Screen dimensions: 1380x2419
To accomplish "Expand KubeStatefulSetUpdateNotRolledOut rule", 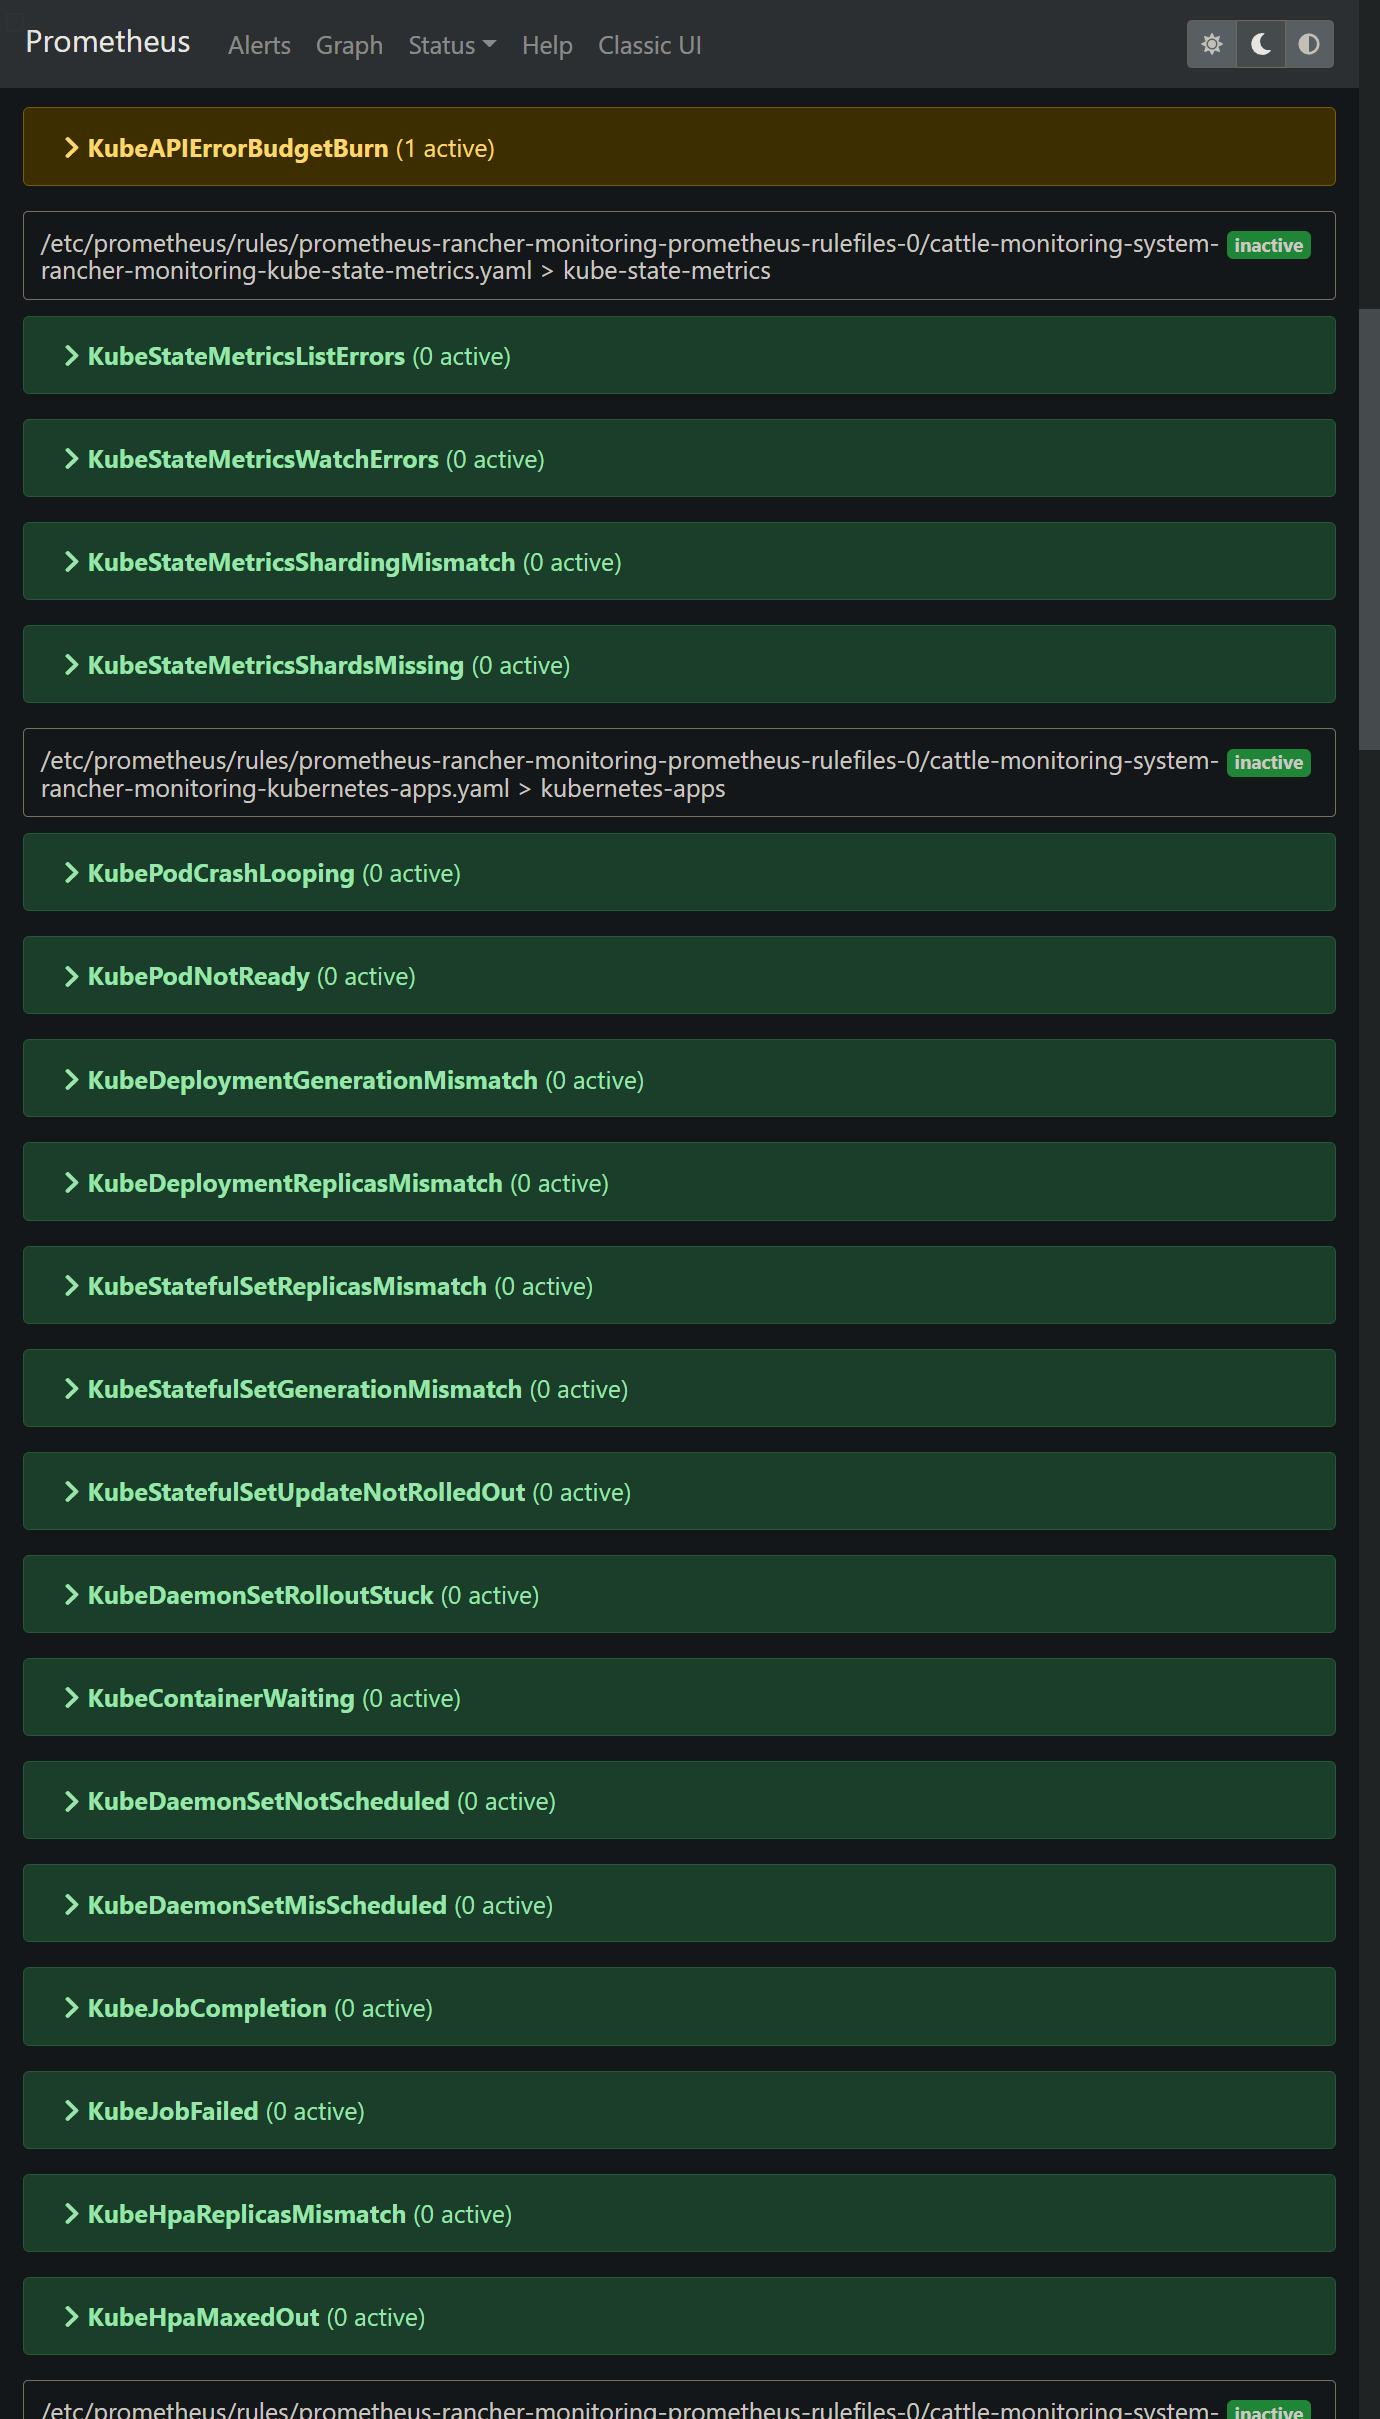I will click(679, 1492).
